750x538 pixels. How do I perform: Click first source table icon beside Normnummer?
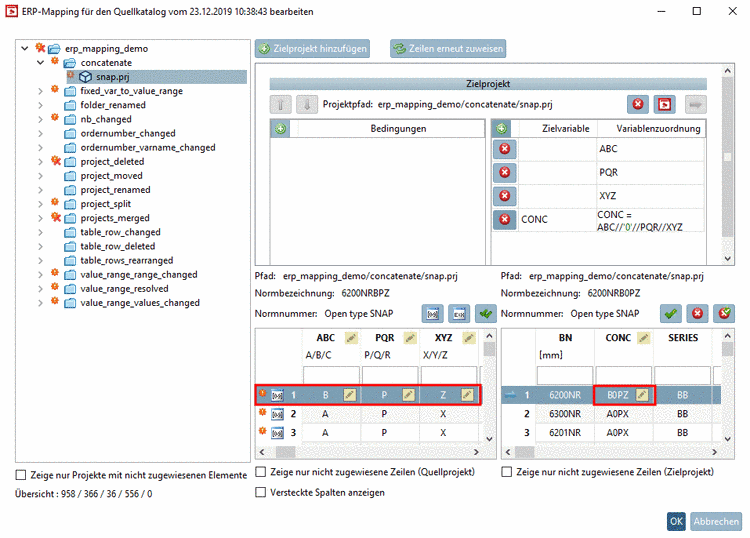point(432,314)
